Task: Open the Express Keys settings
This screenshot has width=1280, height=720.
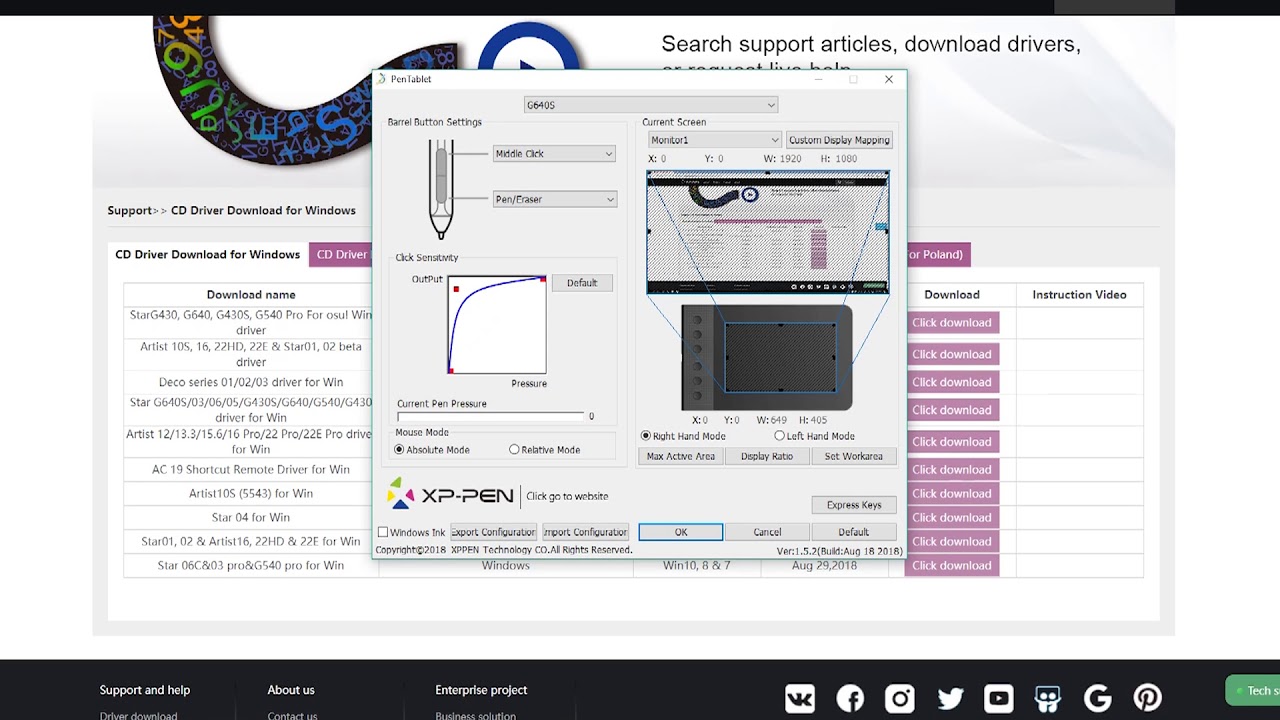Action: click(x=854, y=505)
